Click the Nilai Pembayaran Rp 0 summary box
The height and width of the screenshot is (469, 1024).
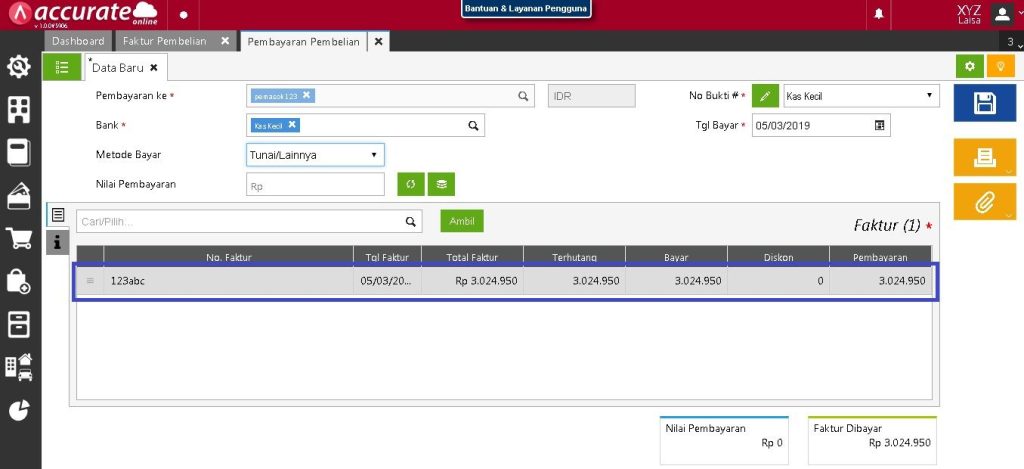[x=724, y=440]
